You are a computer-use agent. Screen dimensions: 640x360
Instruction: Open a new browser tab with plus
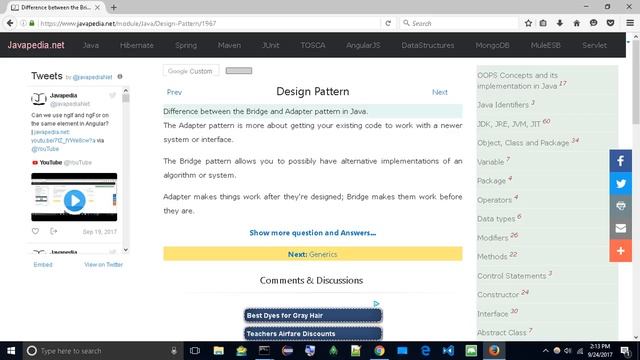113,7
